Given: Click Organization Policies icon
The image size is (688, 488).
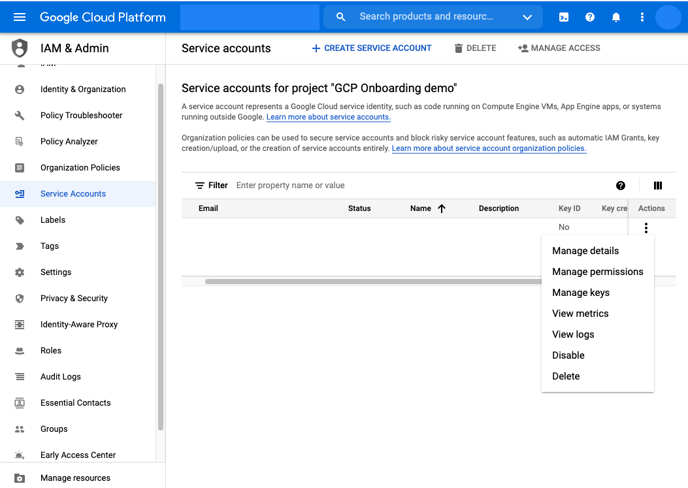Looking at the screenshot, I should [19, 168].
